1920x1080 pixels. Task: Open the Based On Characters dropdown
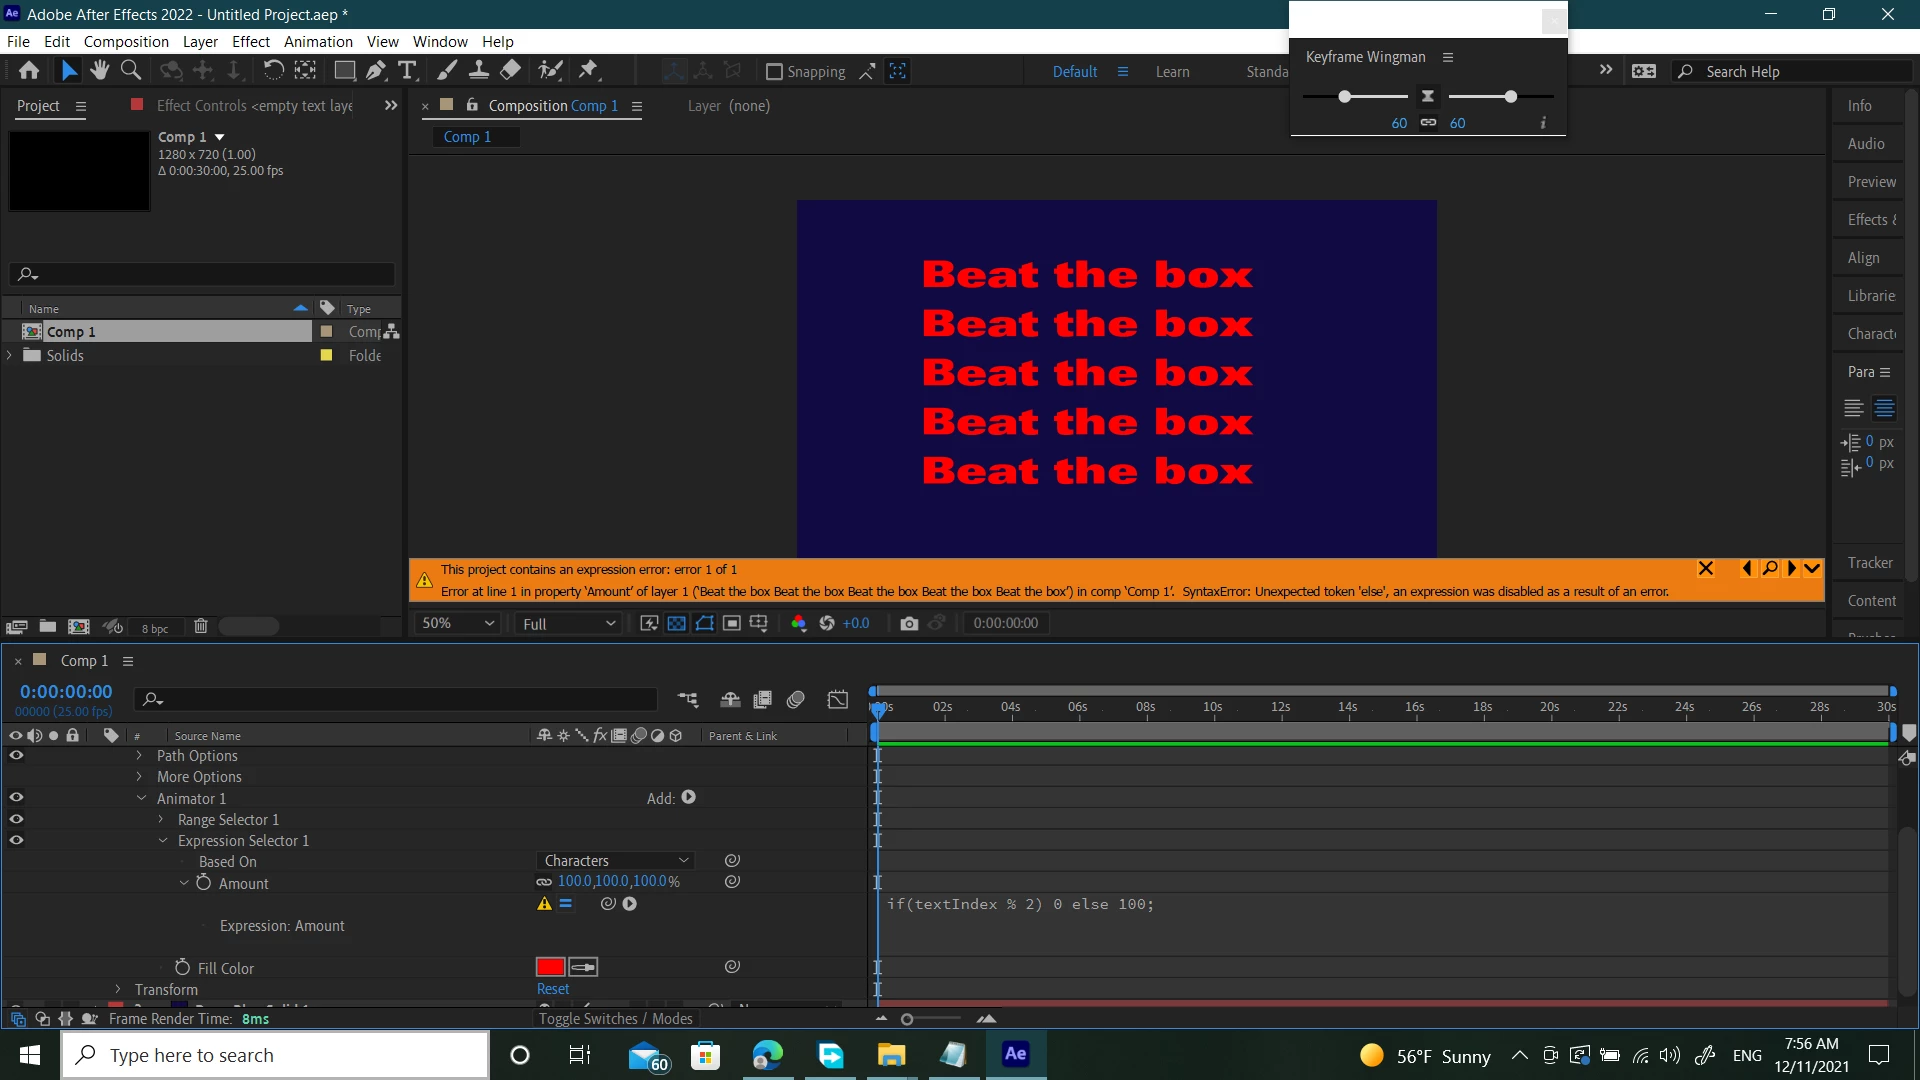point(616,861)
